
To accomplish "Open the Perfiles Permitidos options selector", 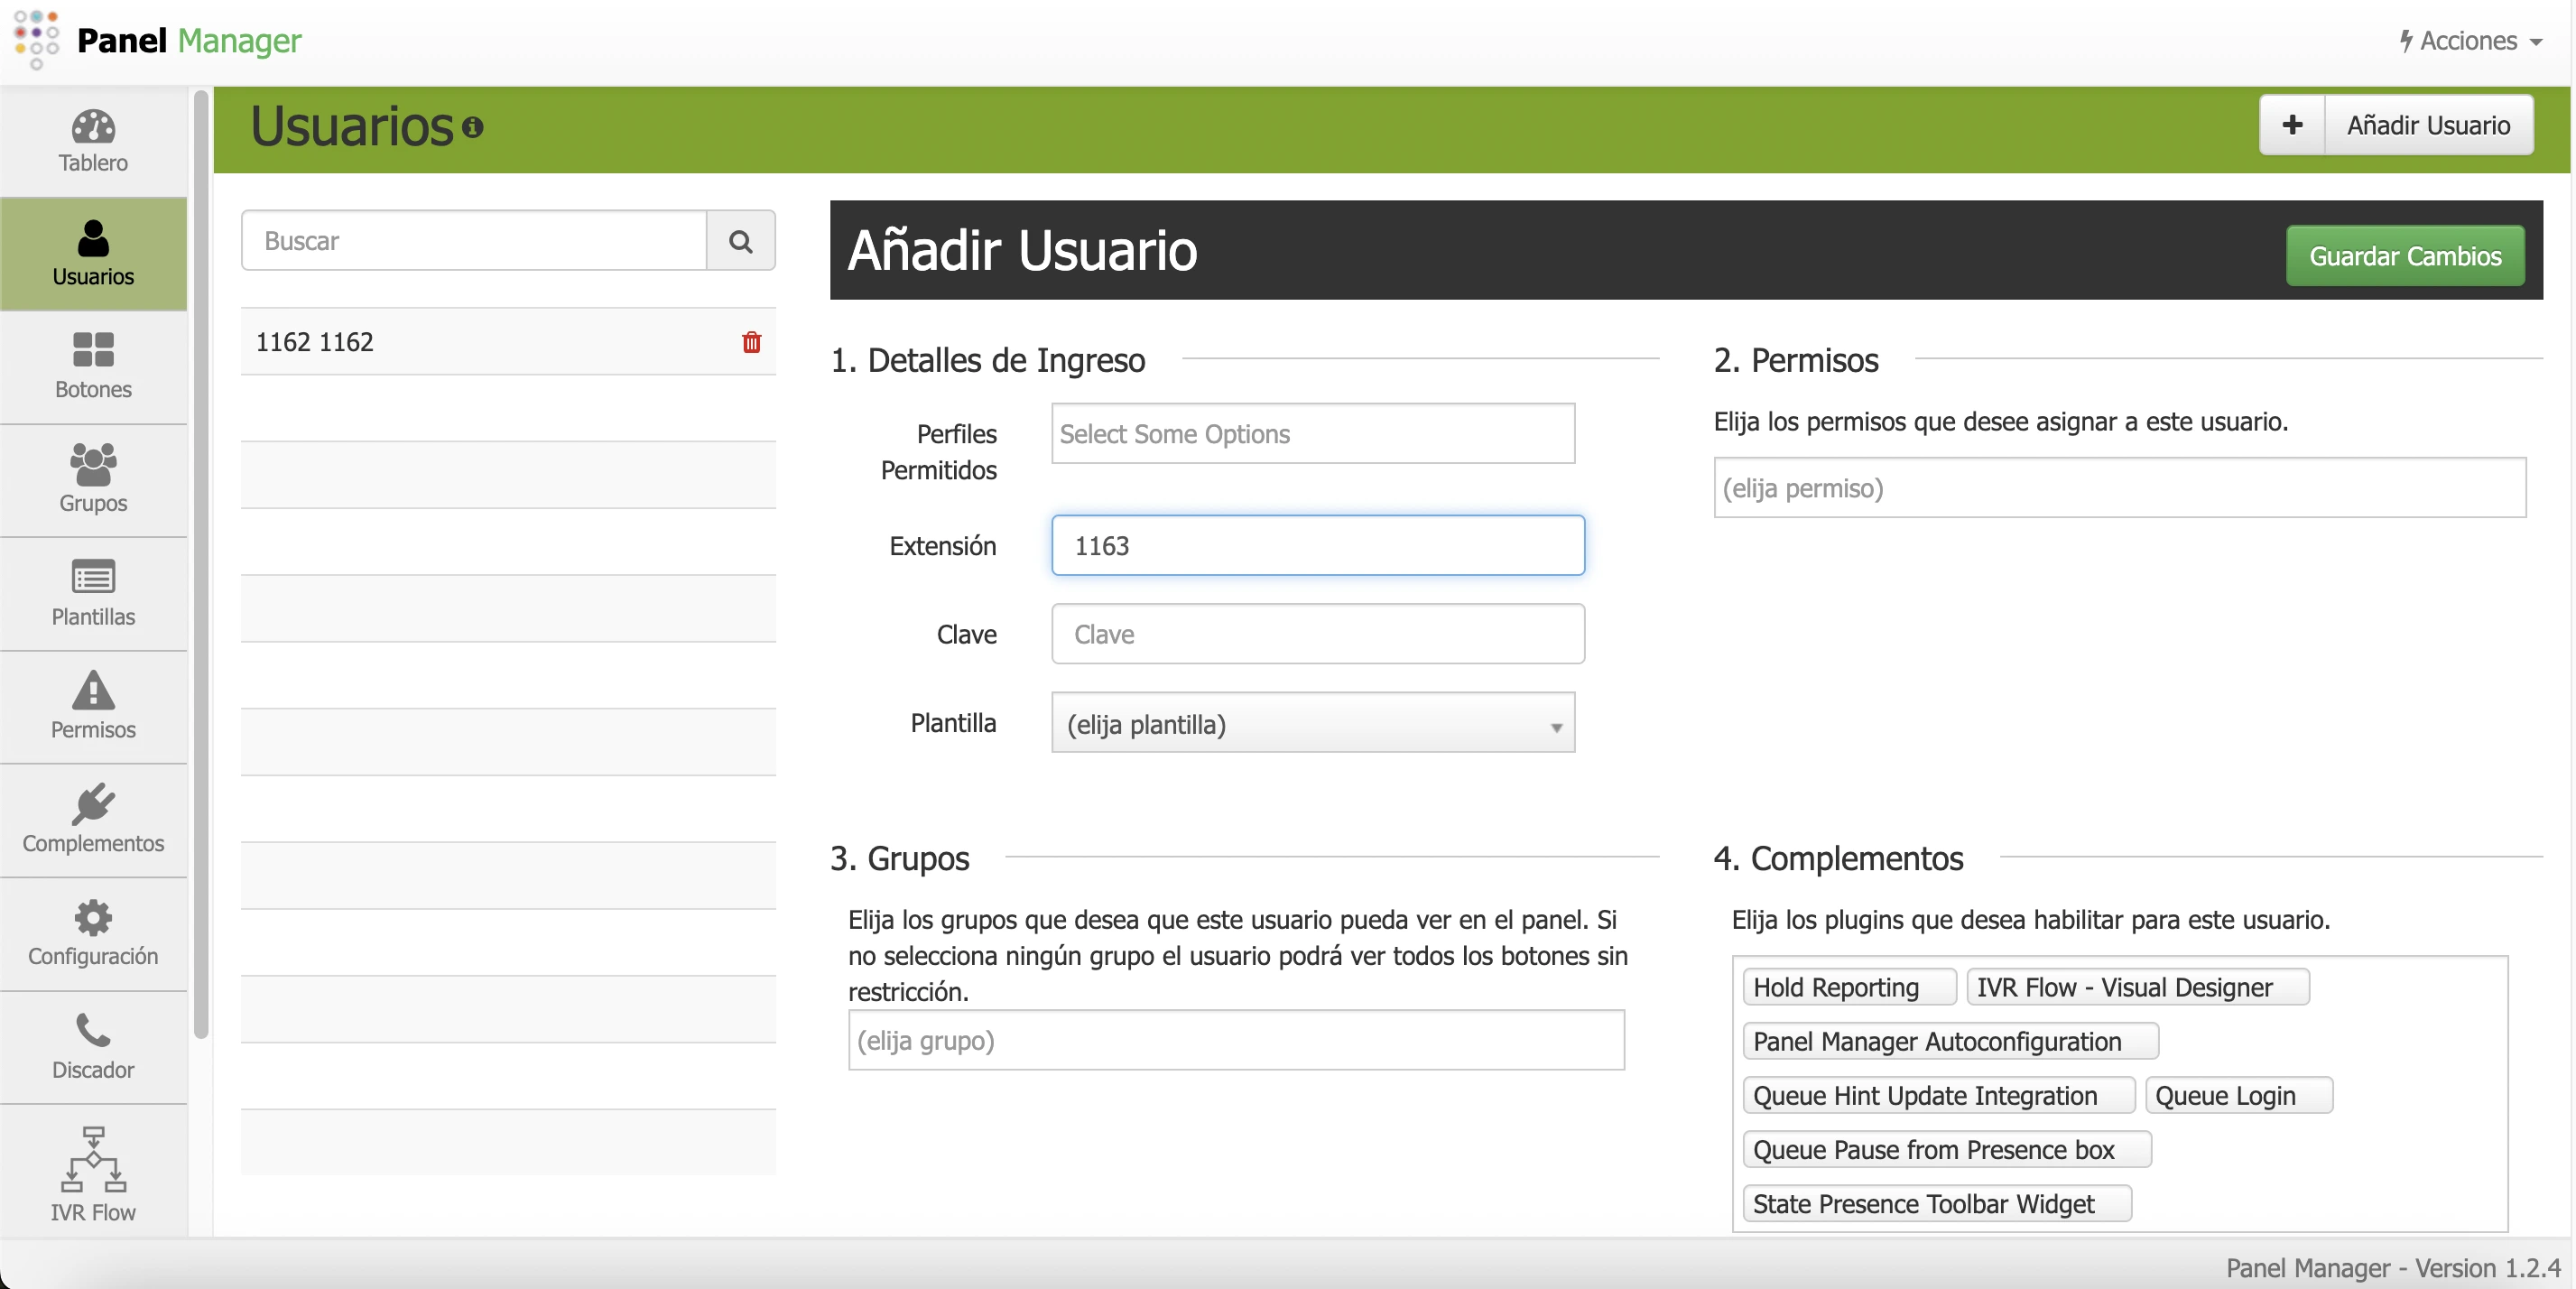I will [x=1313, y=434].
